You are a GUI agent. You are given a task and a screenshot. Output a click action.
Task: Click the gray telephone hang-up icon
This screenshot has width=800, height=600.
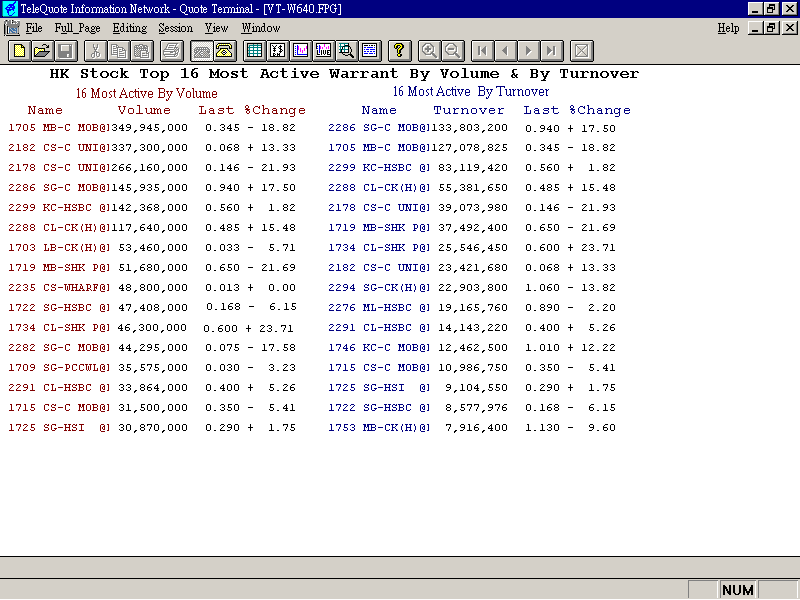201,51
